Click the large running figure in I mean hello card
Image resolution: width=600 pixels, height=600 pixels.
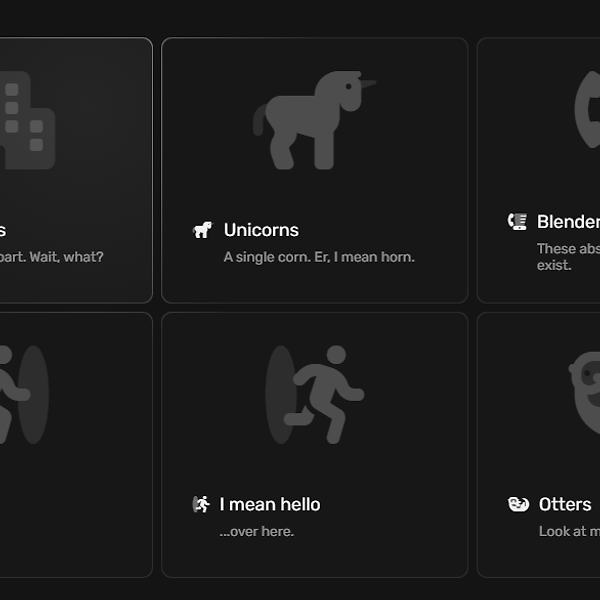pyautogui.click(x=315, y=395)
